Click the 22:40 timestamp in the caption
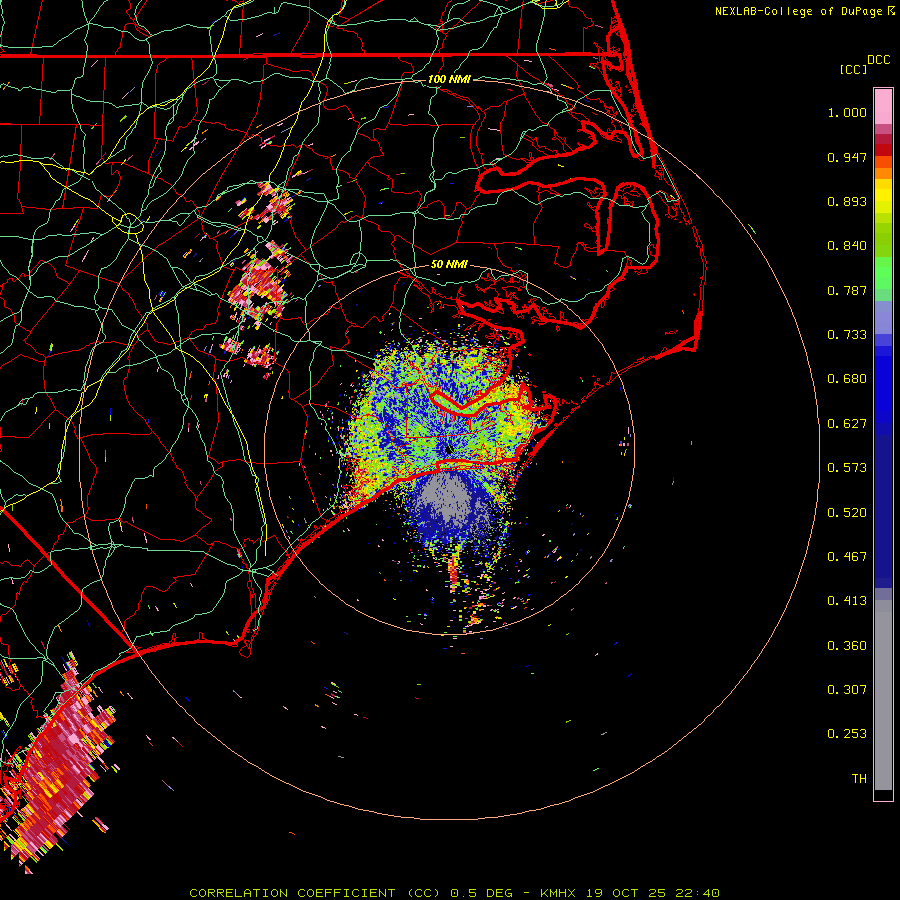Image resolution: width=900 pixels, height=900 pixels. [x=699, y=893]
